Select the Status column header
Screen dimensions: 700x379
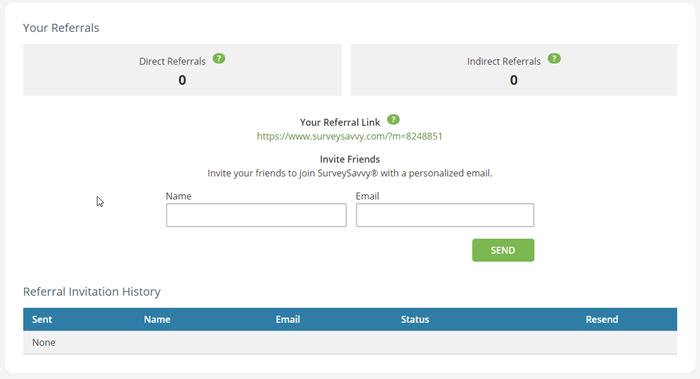(415, 319)
